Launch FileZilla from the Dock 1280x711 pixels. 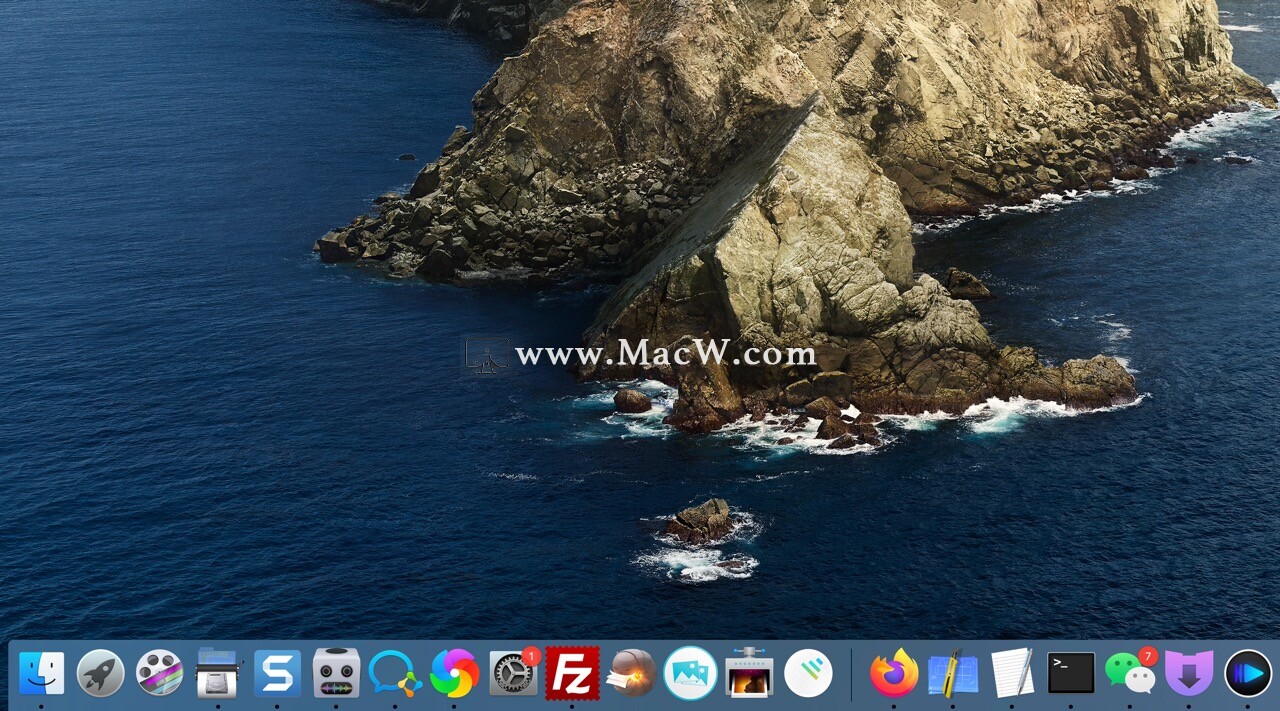(x=572, y=673)
